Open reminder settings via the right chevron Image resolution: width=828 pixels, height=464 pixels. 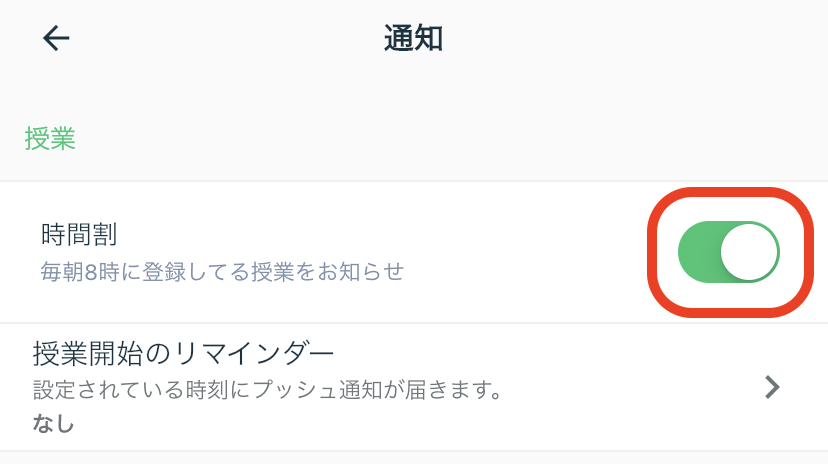click(x=772, y=387)
